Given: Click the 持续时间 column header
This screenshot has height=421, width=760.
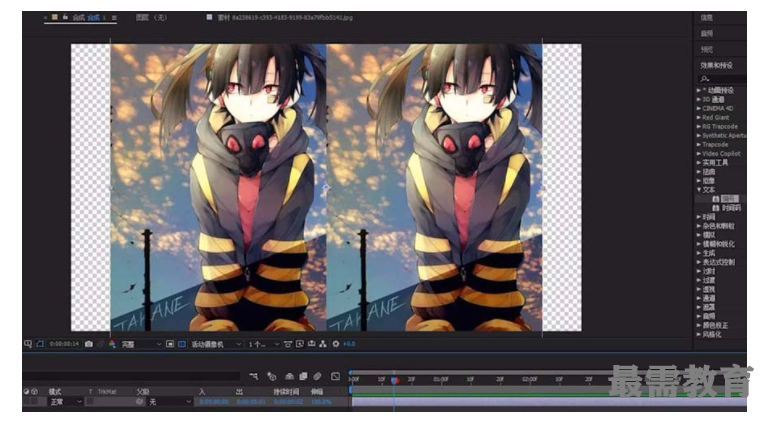Looking at the screenshot, I should pos(286,391).
